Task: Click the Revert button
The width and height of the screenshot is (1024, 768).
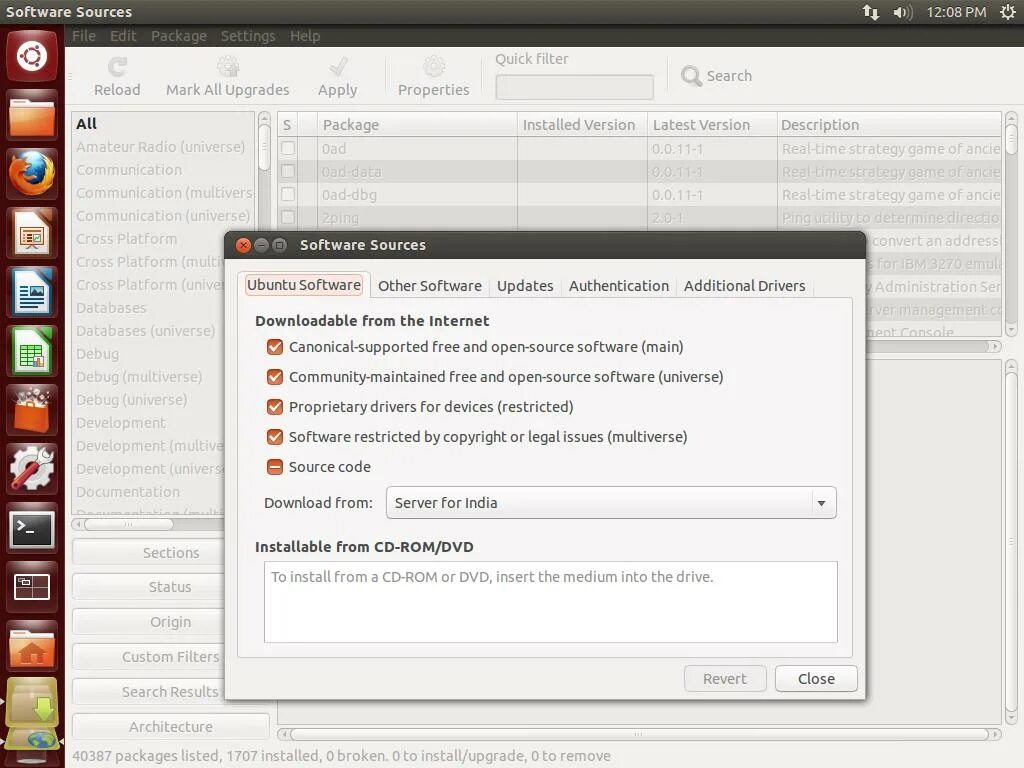Action: pos(725,678)
